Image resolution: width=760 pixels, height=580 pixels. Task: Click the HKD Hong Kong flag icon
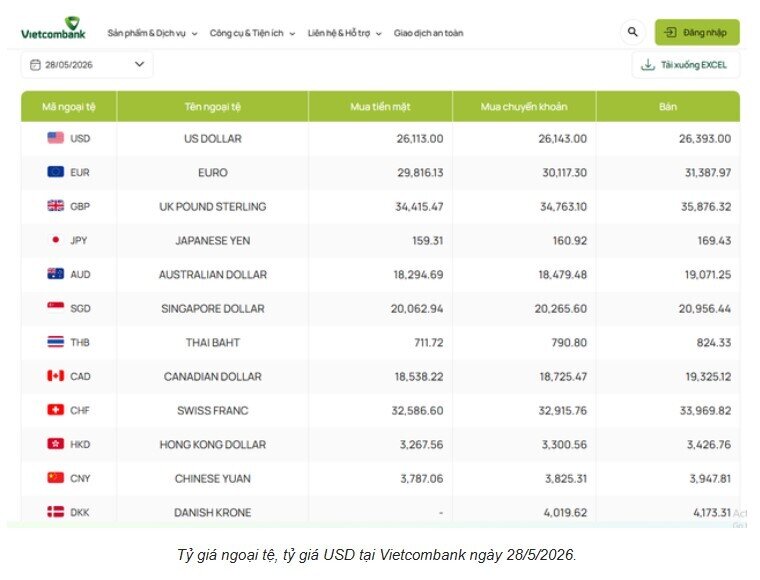tap(56, 444)
